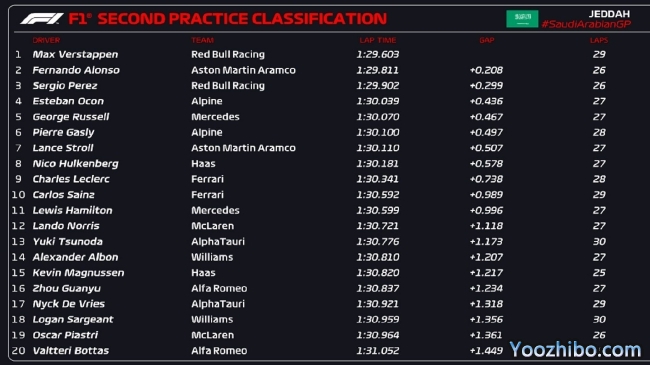650x365 pixels.
Task: Select the GAP column header
Action: (x=487, y=40)
